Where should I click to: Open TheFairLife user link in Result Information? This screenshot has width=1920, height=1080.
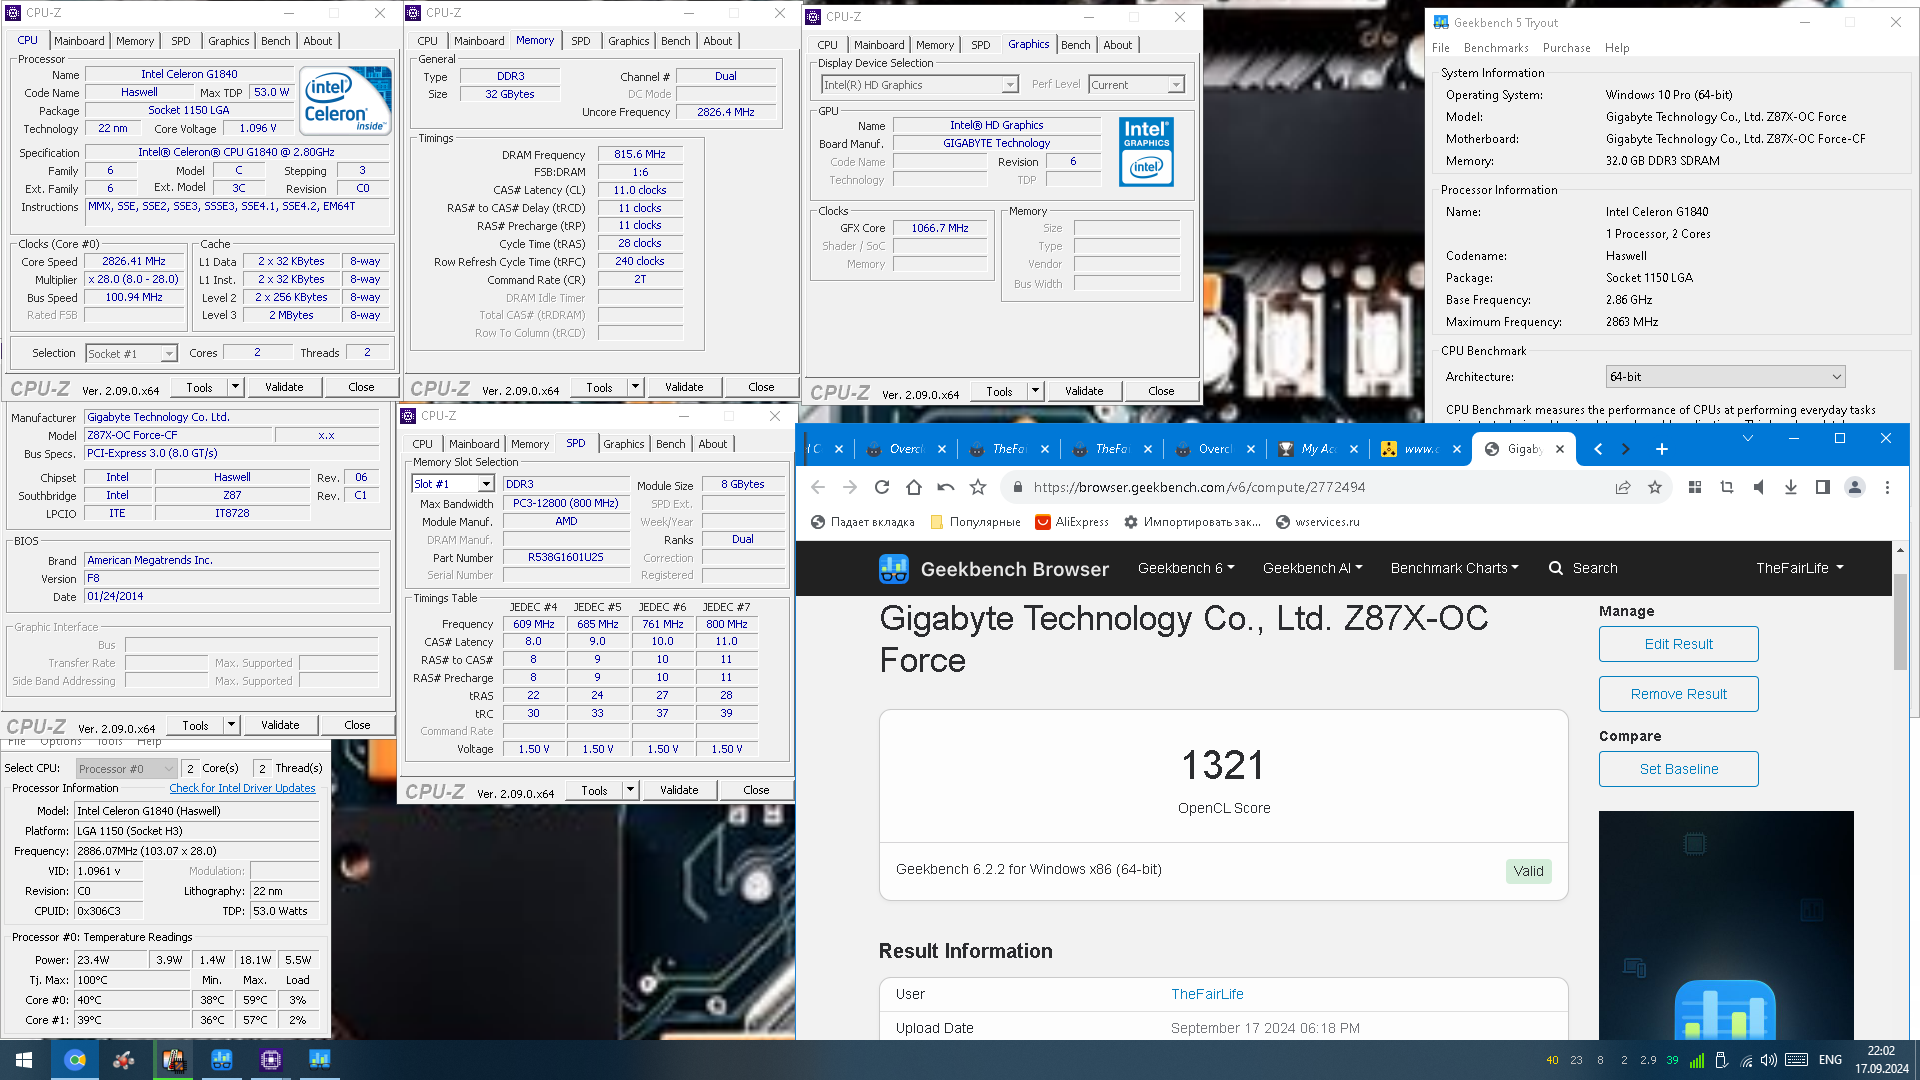pos(1207,994)
